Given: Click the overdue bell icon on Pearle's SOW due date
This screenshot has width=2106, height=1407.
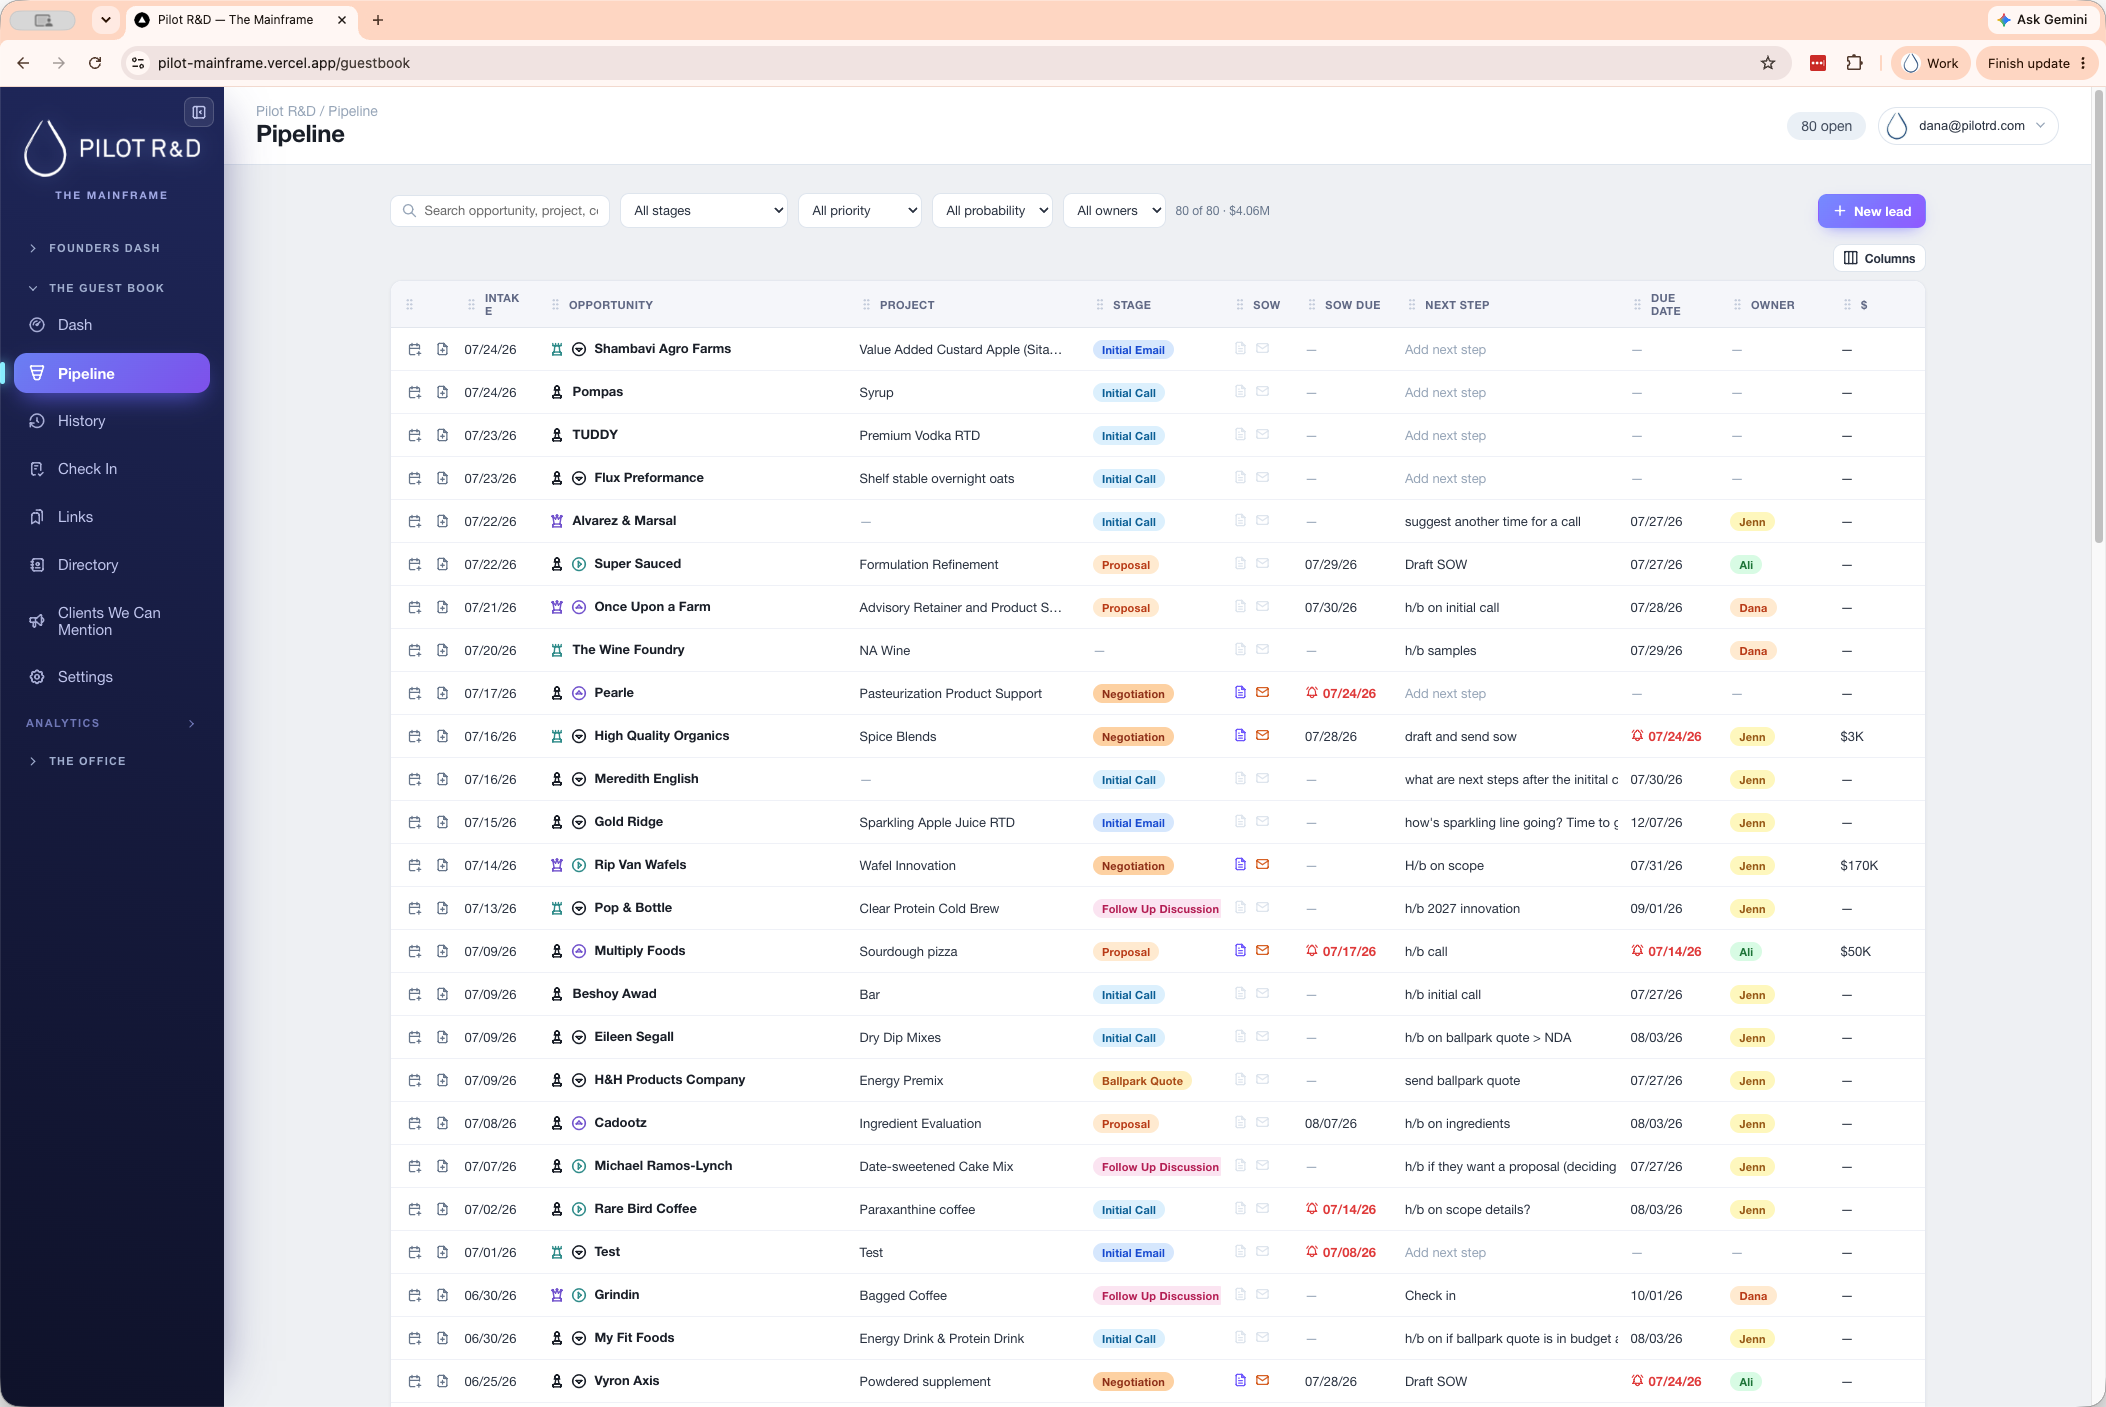Looking at the screenshot, I should pyautogui.click(x=1312, y=693).
